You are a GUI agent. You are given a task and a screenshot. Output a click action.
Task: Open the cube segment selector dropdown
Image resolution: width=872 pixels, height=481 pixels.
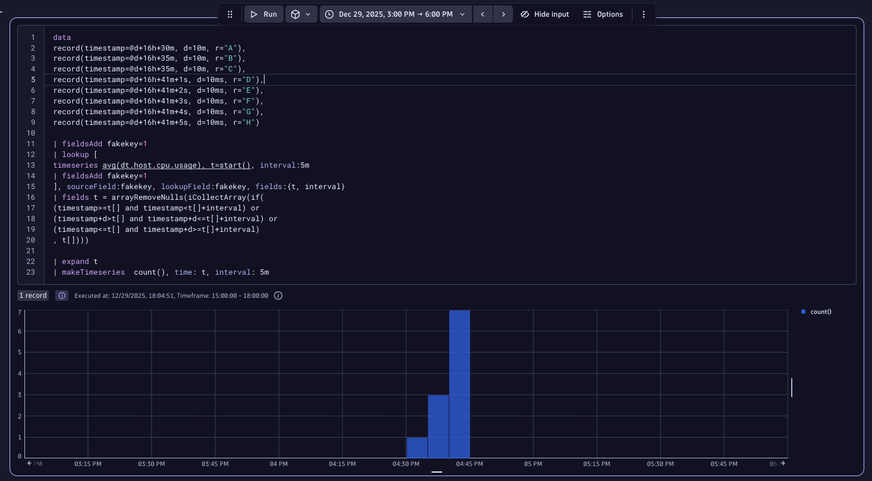[x=301, y=14]
